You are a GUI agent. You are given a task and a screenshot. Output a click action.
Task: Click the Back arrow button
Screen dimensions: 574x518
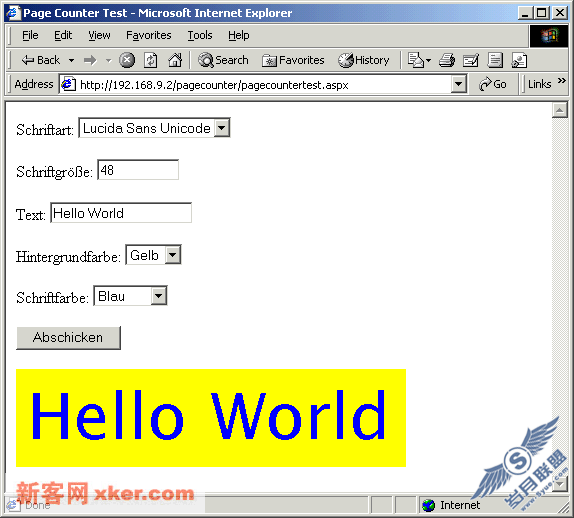[x=40, y=60]
